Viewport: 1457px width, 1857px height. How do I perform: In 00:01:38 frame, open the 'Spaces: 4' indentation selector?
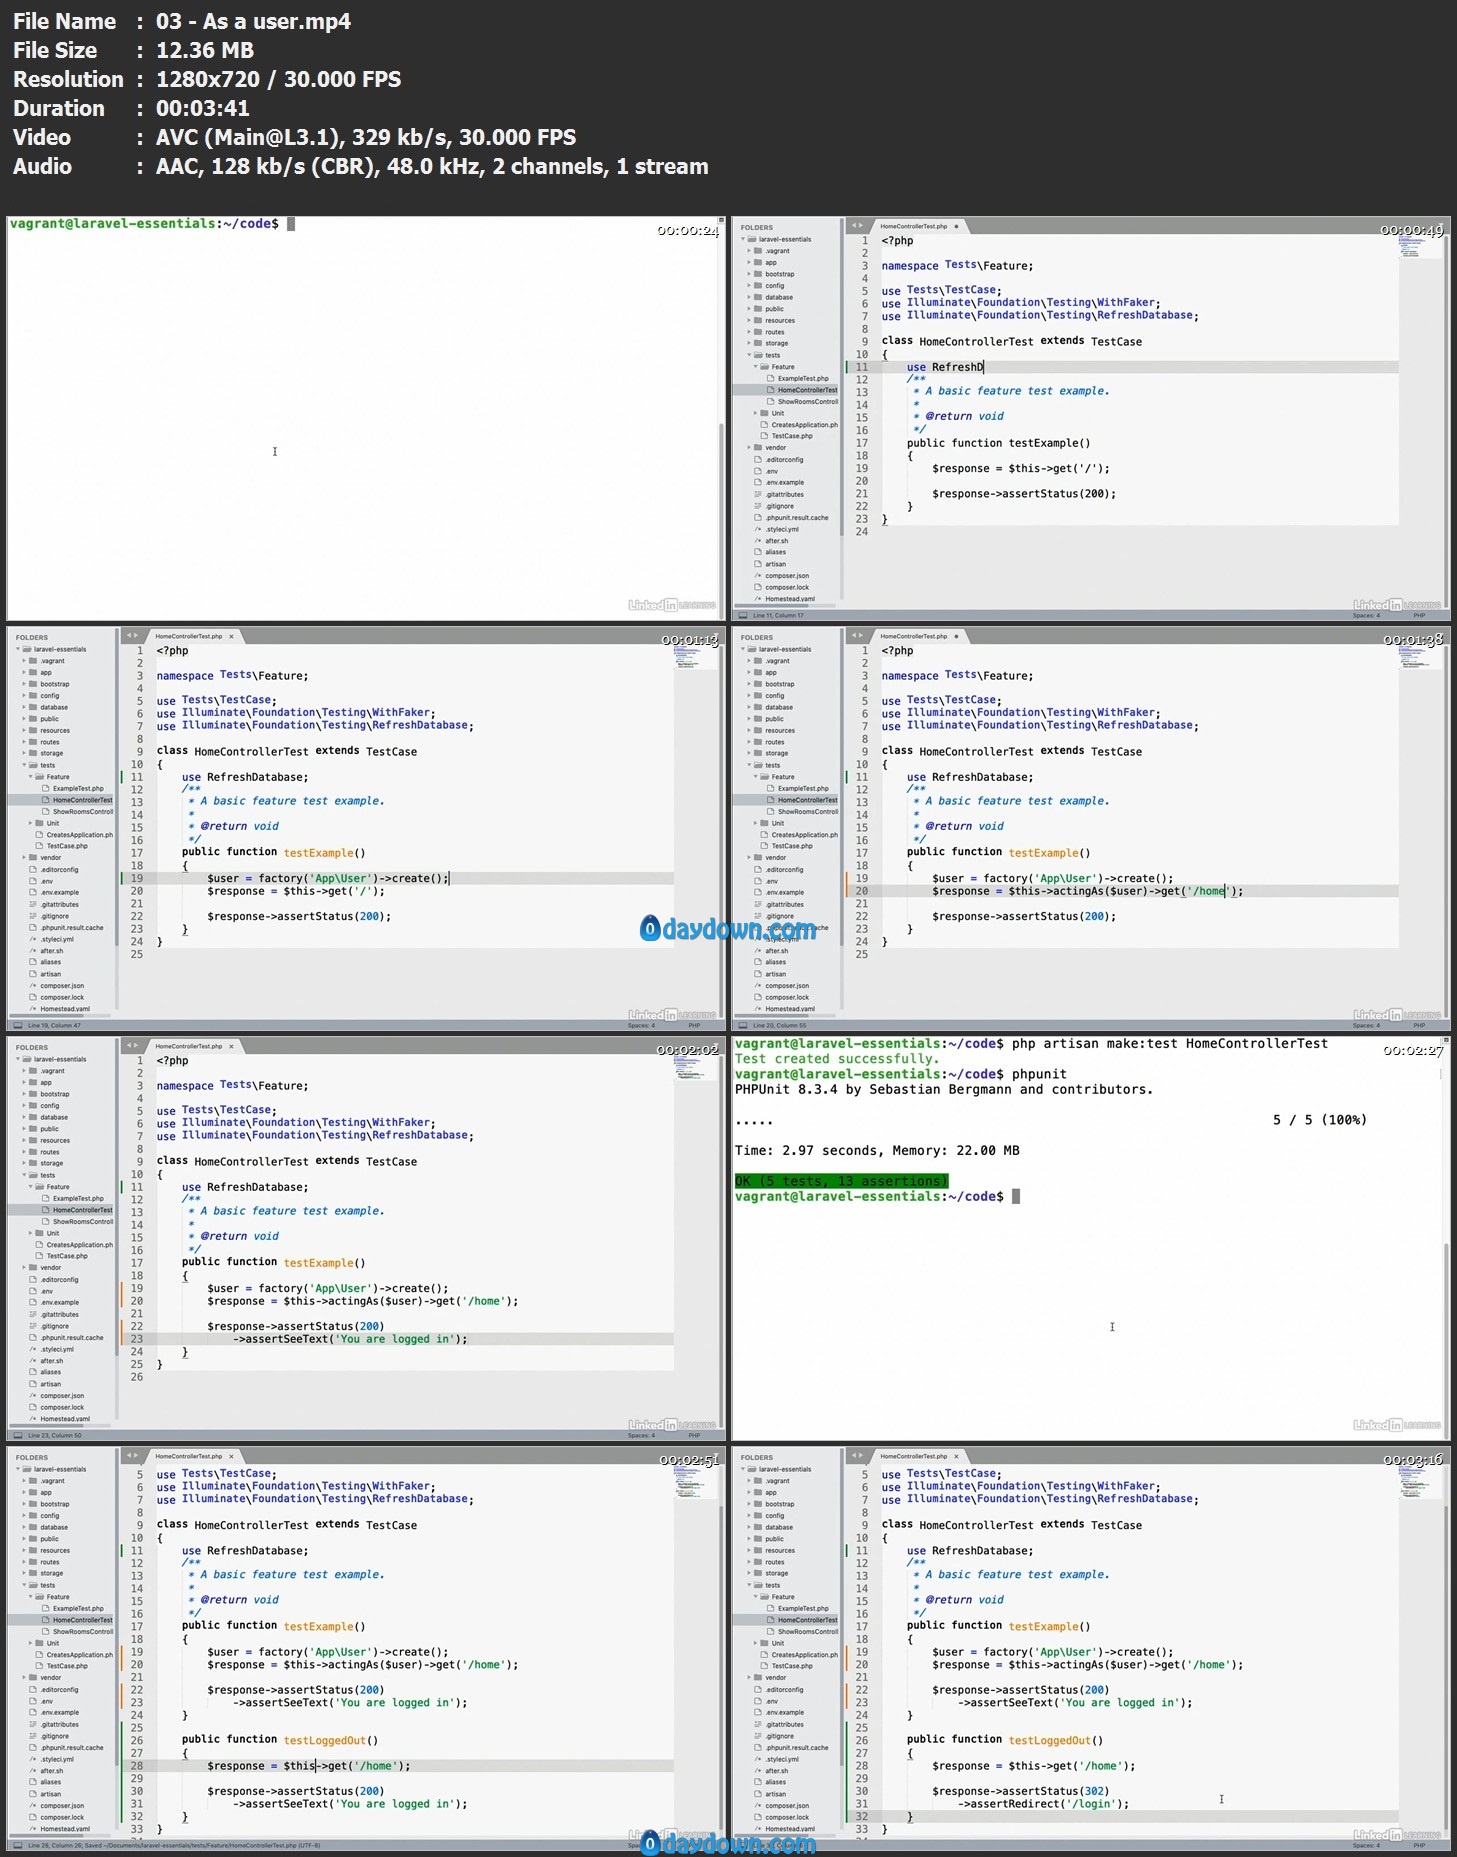pyautogui.click(x=1366, y=1025)
